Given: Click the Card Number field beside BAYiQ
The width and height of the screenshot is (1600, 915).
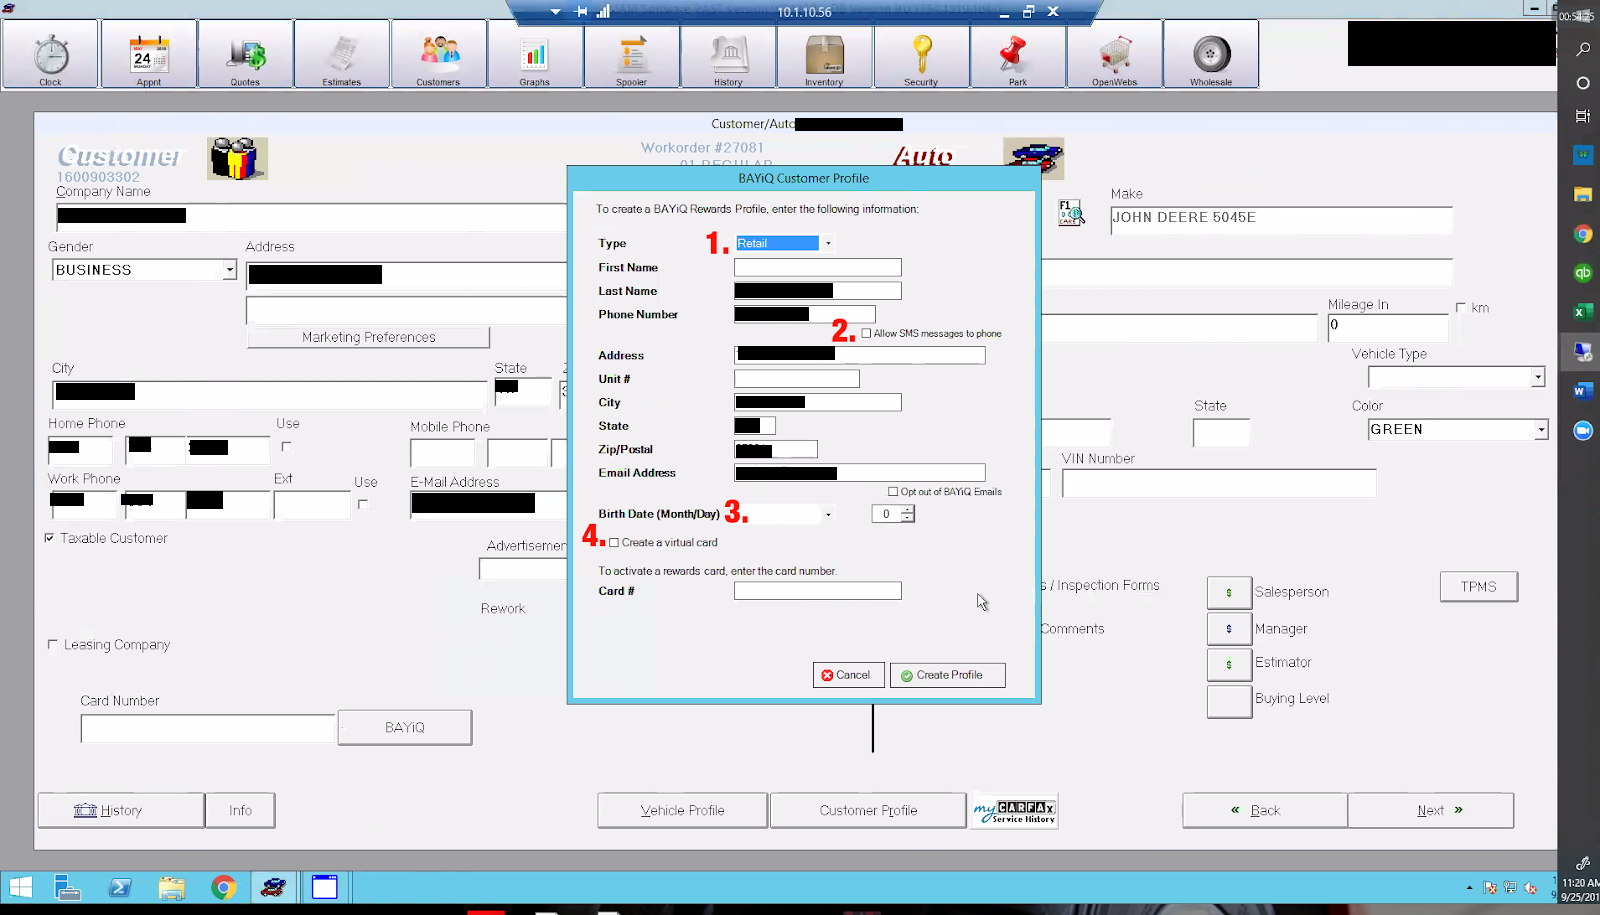Looking at the screenshot, I should point(207,728).
